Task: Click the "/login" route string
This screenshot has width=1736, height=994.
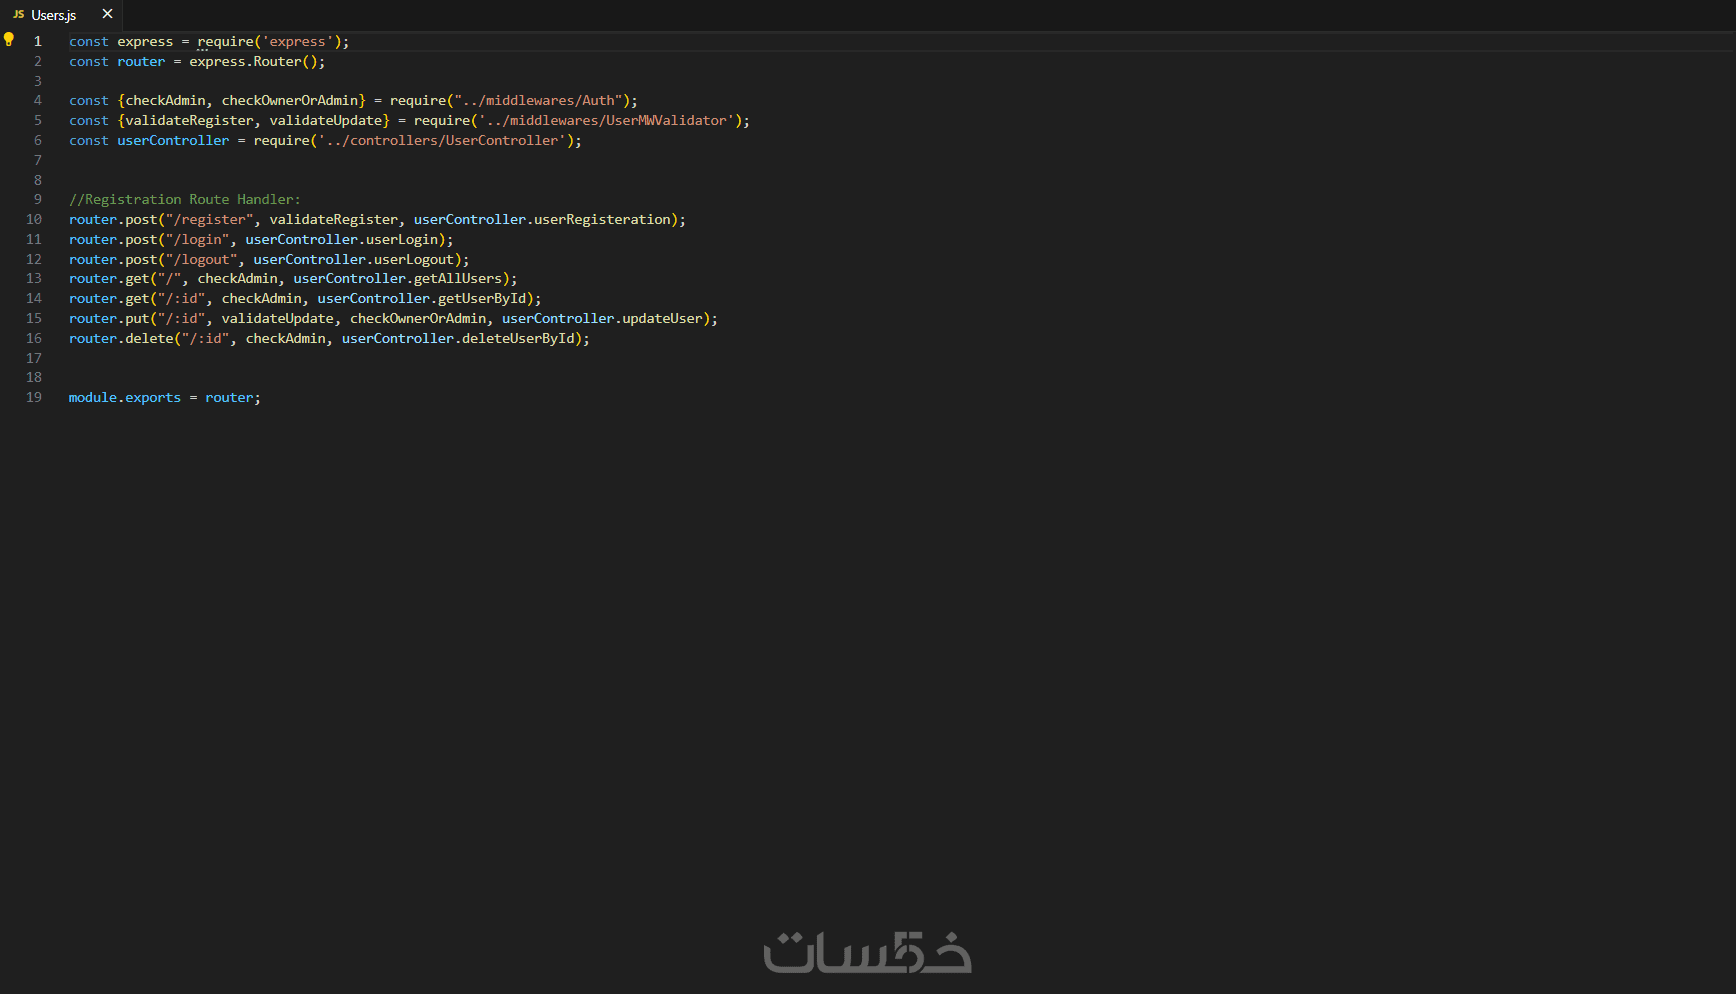Action: point(197,240)
